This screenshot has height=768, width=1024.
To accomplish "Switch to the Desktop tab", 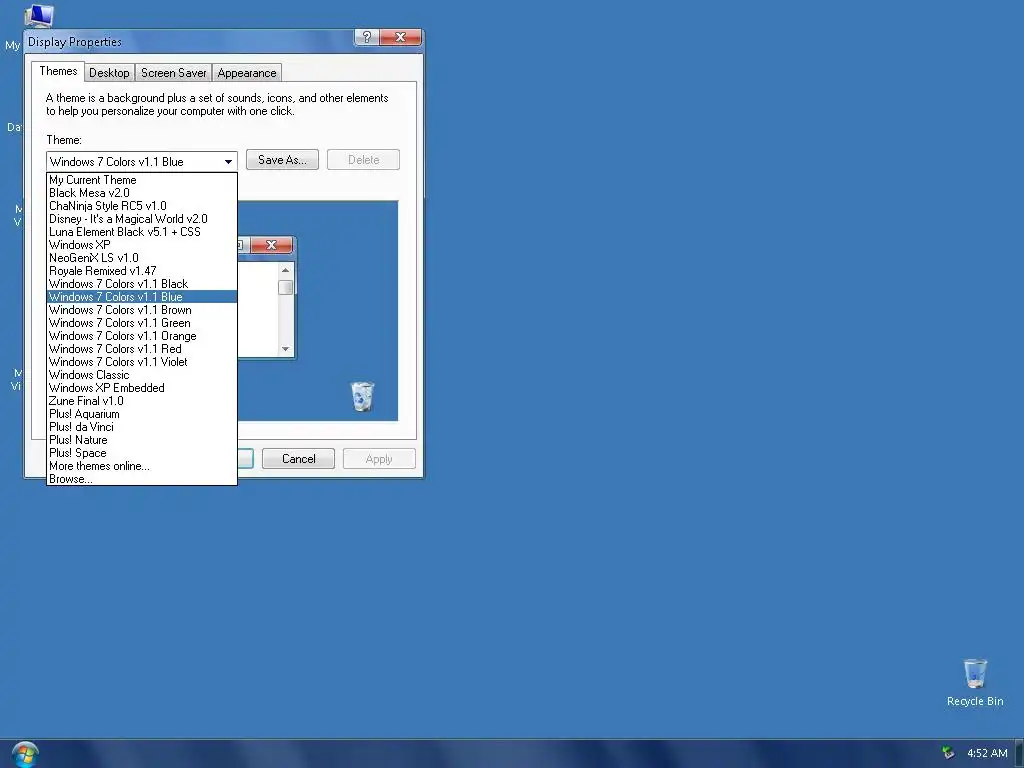I will tap(109, 73).
